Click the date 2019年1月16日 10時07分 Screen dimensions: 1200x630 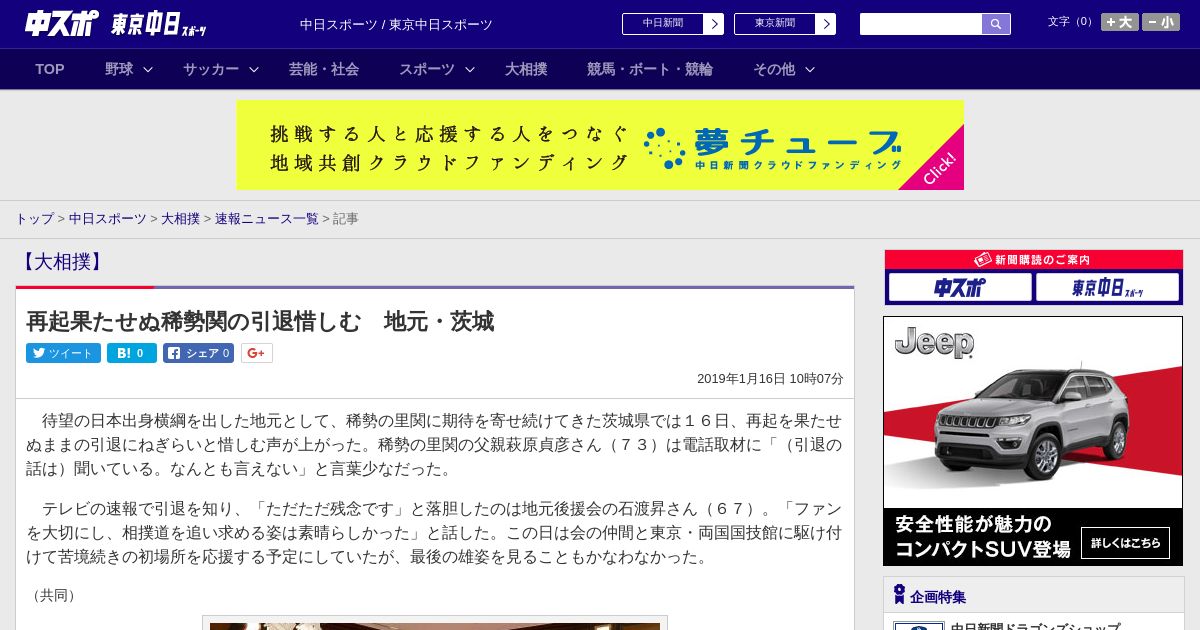click(770, 379)
